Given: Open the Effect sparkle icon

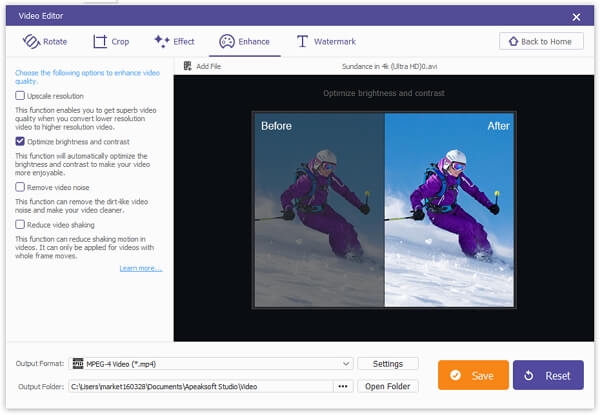Looking at the screenshot, I should point(162,41).
